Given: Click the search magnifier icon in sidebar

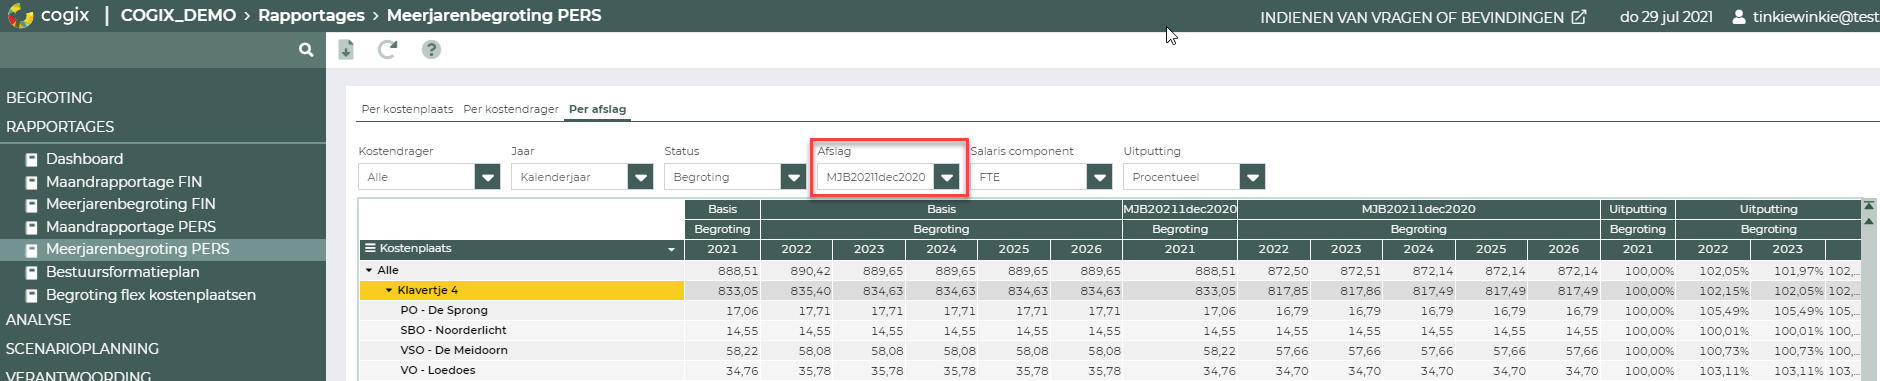Looking at the screenshot, I should tap(306, 50).
